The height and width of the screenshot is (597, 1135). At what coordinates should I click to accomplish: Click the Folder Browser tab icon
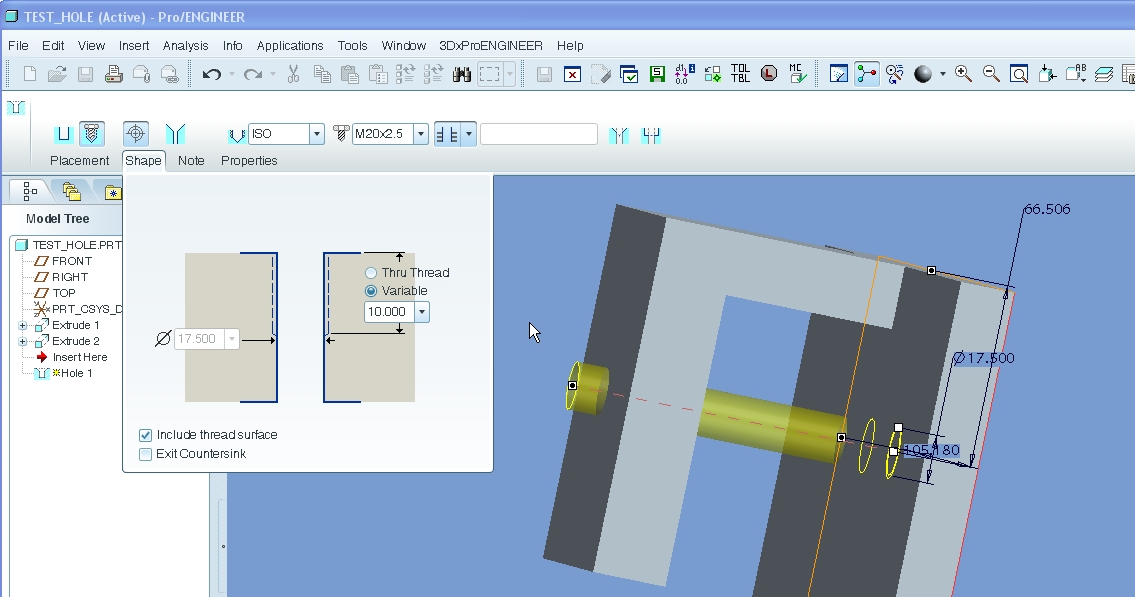71,191
